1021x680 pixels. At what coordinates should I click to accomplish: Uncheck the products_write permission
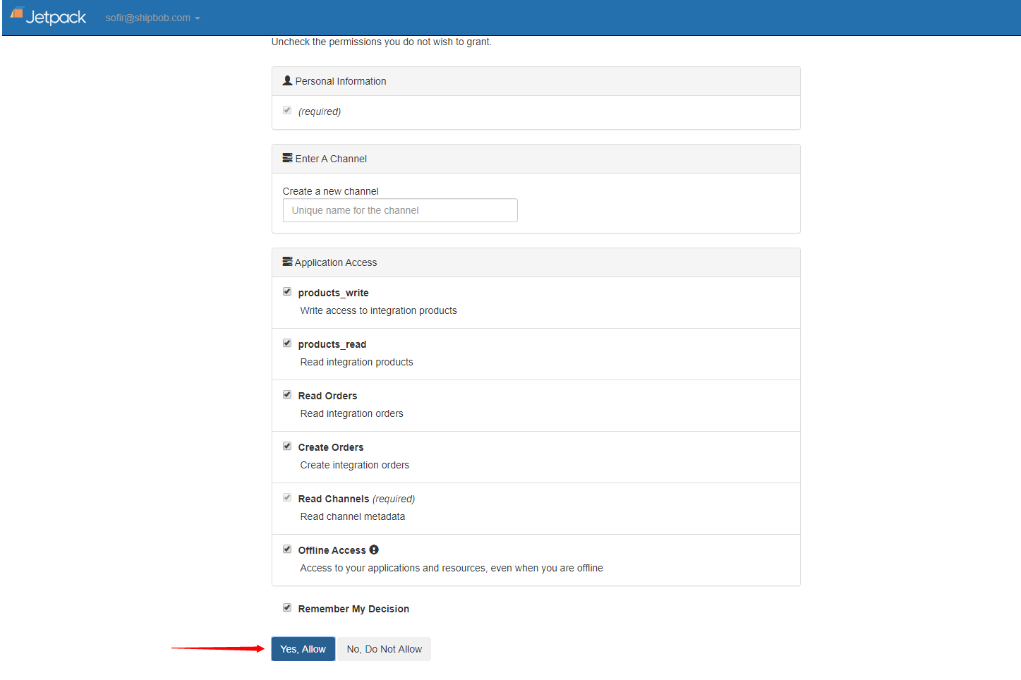pos(287,290)
